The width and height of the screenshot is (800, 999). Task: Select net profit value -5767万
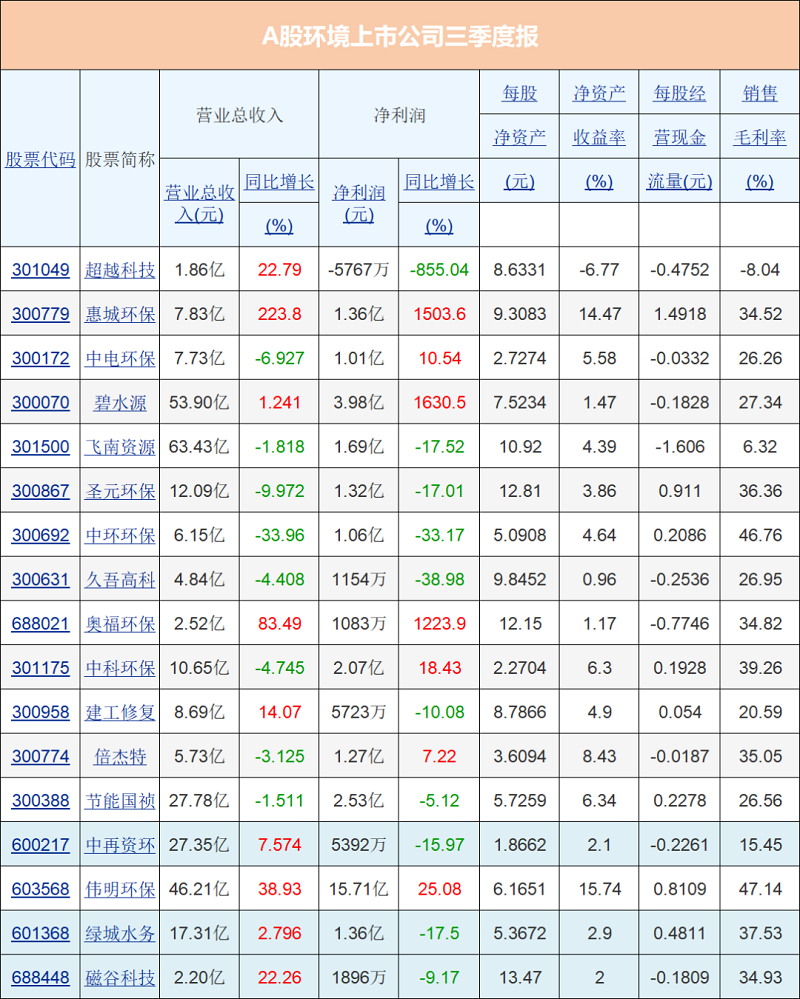pyautogui.click(x=359, y=270)
